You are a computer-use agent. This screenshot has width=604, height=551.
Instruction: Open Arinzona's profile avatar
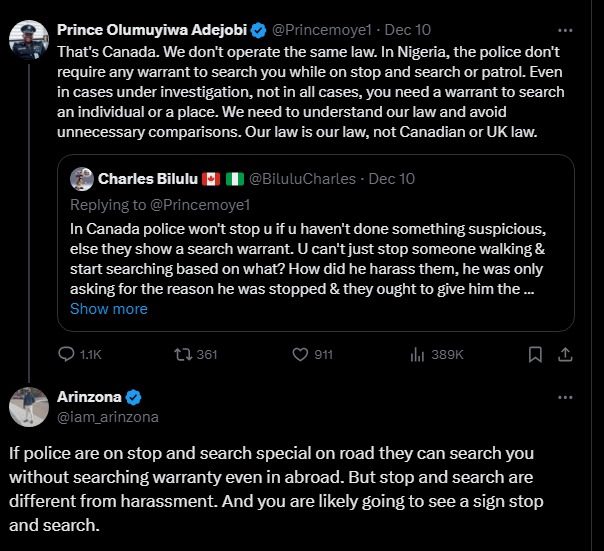29,406
